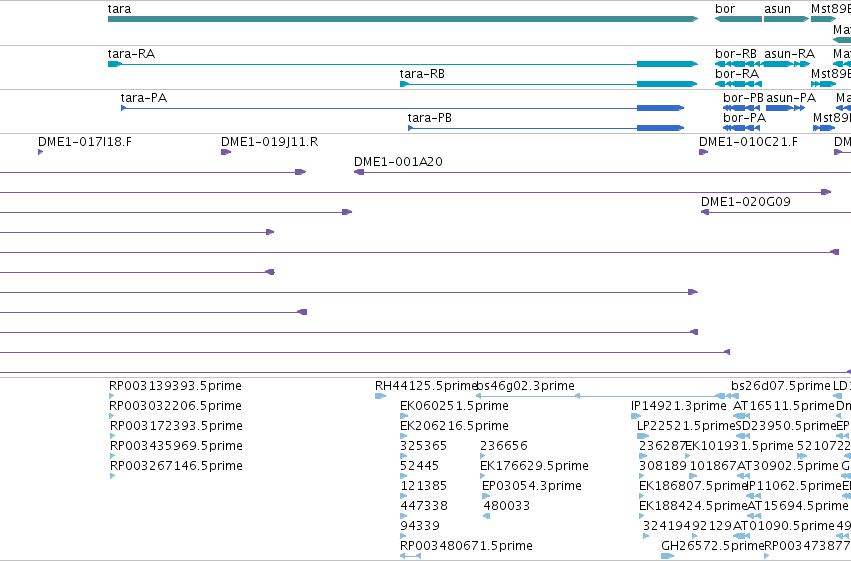Open the 94339 EST entry

pos(403,536)
